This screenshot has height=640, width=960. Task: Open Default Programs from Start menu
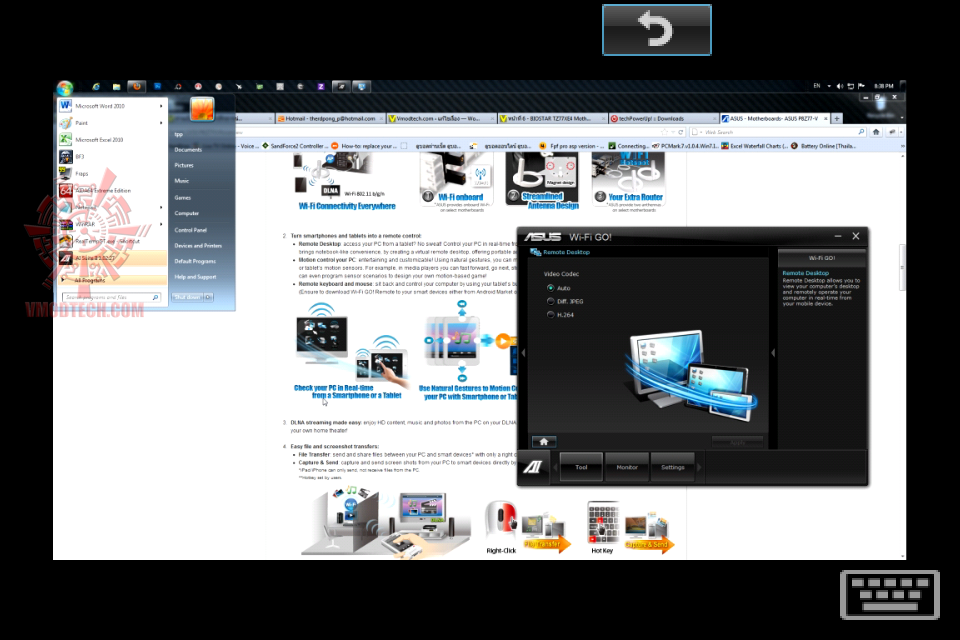click(x=195, y=261)
